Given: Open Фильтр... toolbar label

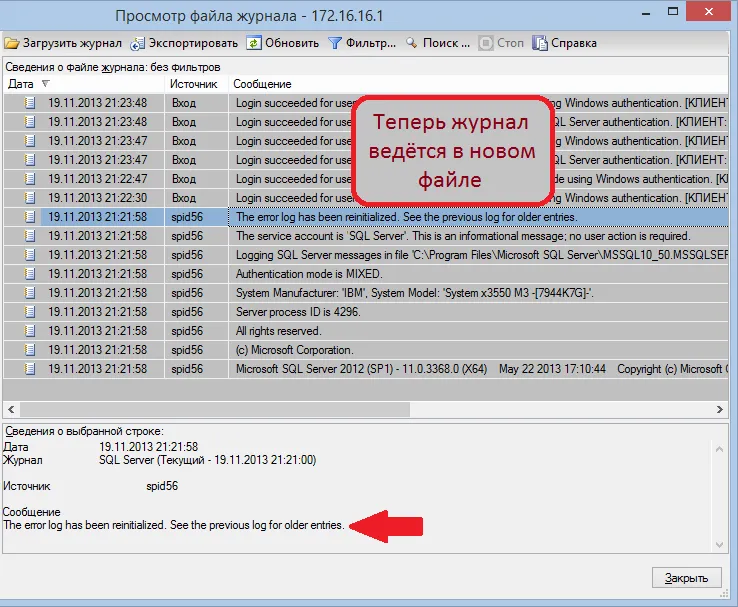Looking at the screenshot, I should coord(371,43).
